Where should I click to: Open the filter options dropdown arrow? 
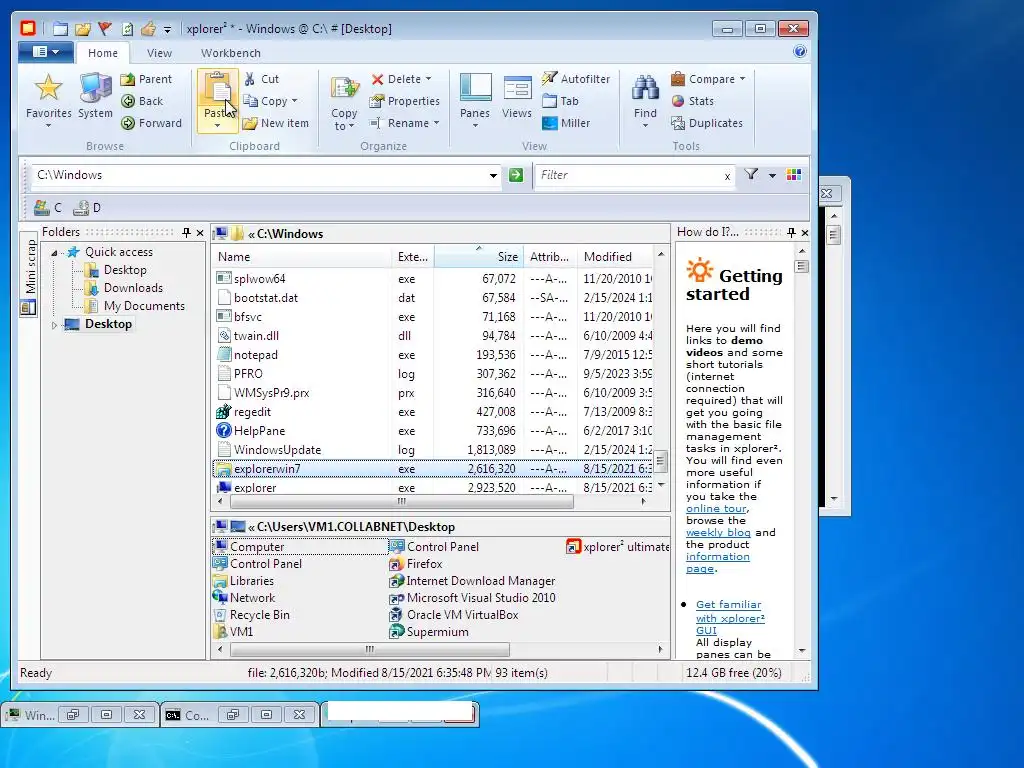pyautogui.click(x=773, y=175)
